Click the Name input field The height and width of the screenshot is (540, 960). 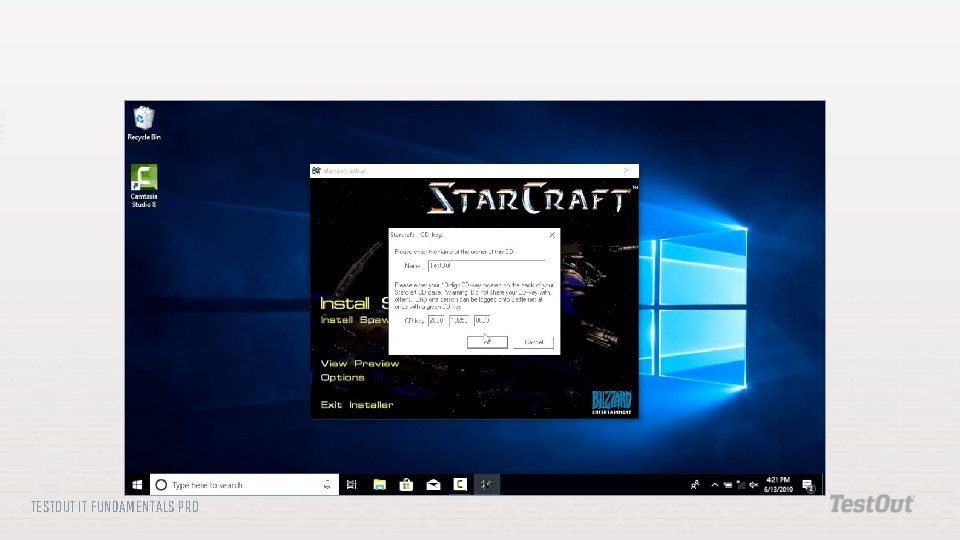pyautogui.click(x=486, y=266)
